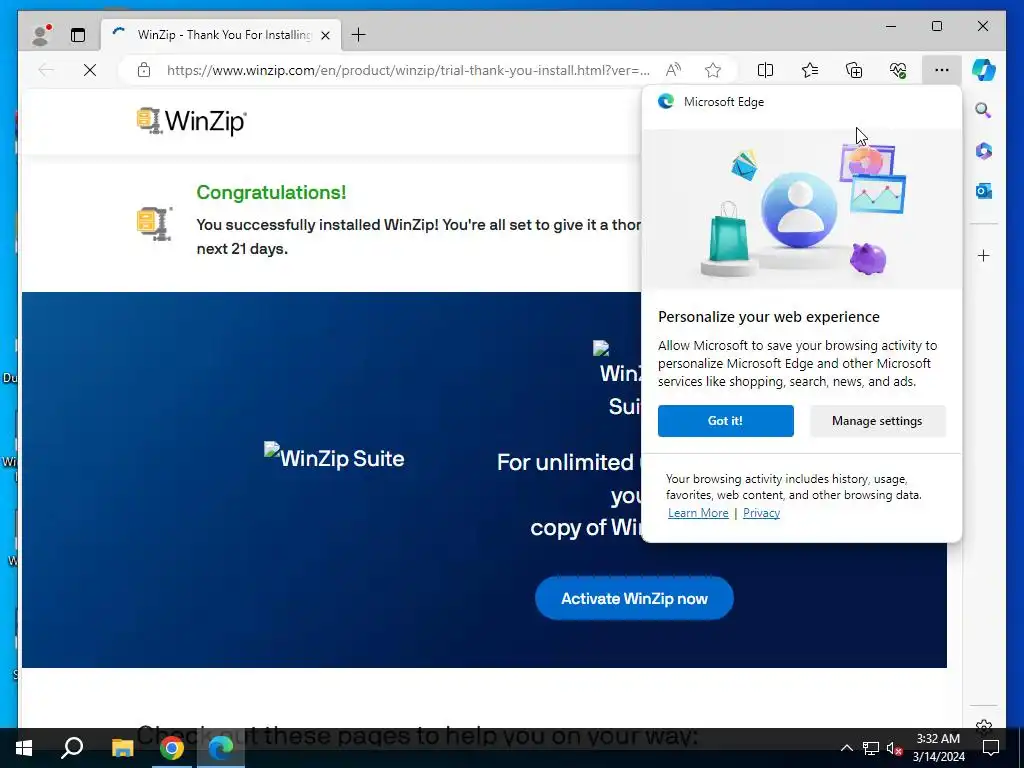The image size is (1024, 768).
Task: Open Microsoft 365 sidebar icon
Action: click(984, 151)
